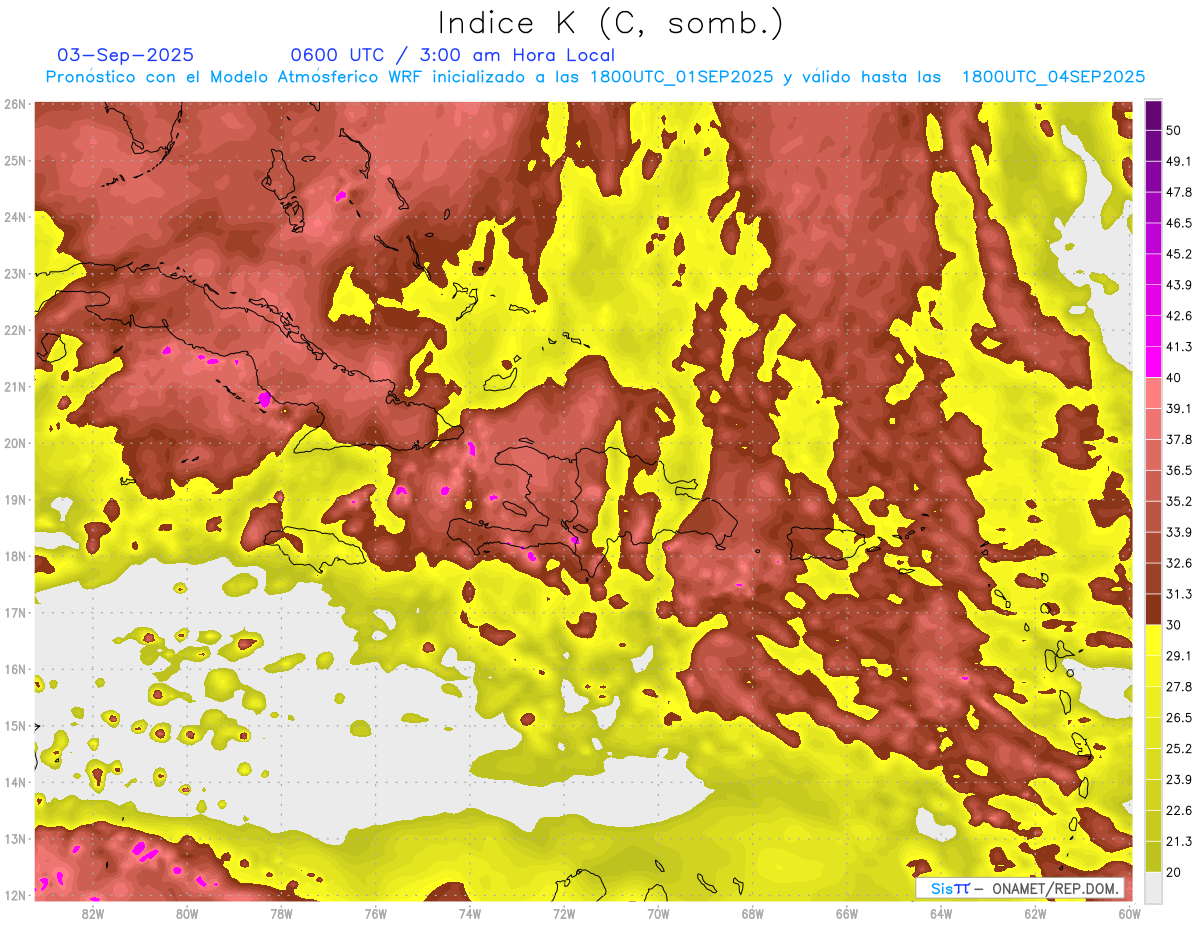This screenshot has width=1200, height=927.
Task: Click the '0600 UTC / 3:00 am Hora Local' time
Action: click(x=452, y=55)
